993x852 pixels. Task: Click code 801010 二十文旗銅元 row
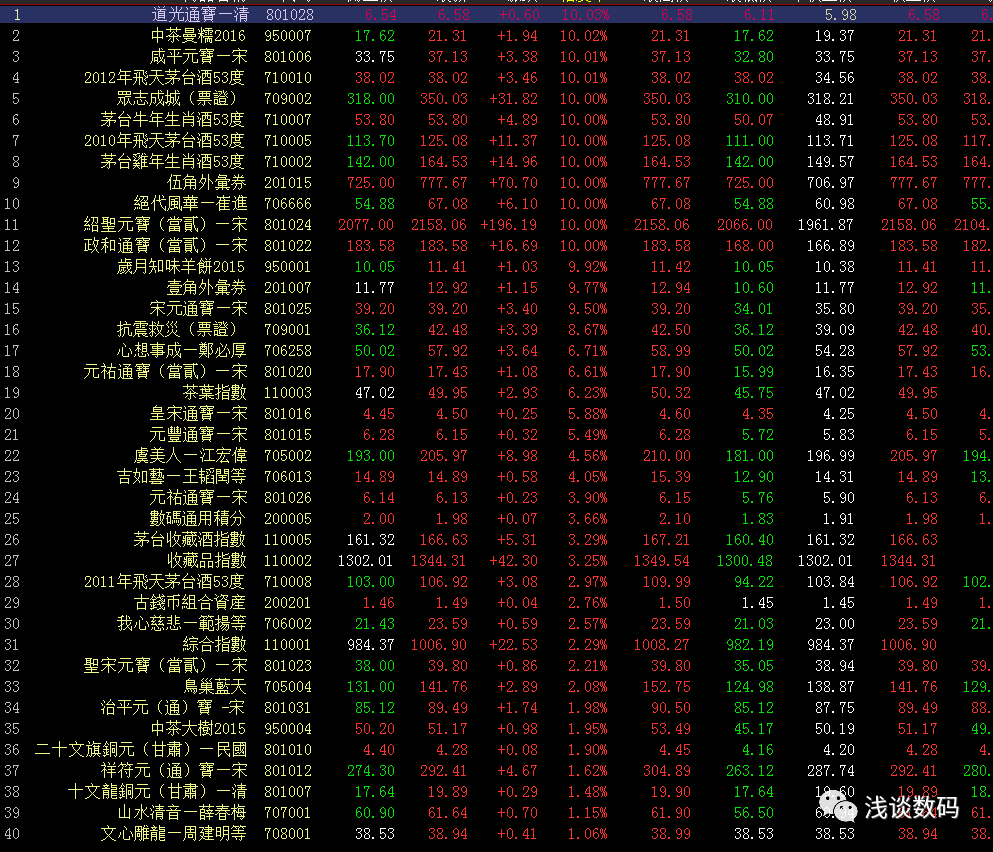(x=288, y=750)
